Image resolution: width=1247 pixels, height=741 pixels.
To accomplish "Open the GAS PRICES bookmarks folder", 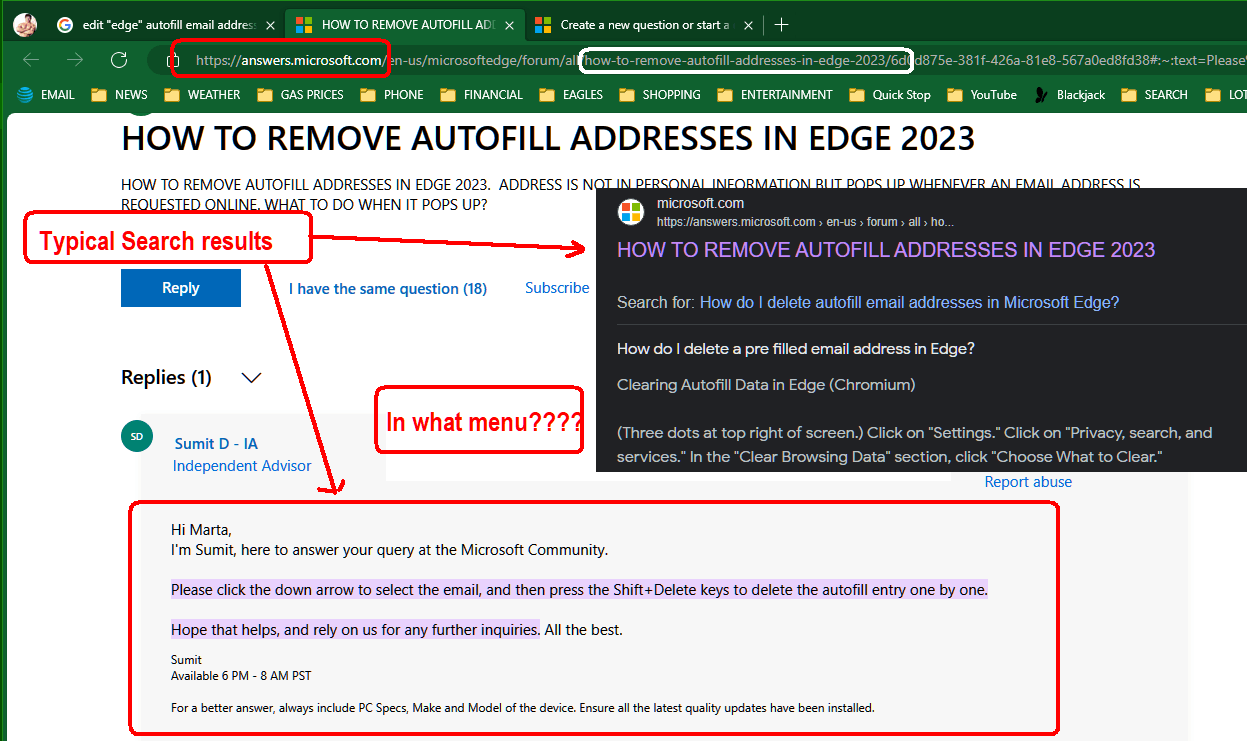I will coord(300,95).
